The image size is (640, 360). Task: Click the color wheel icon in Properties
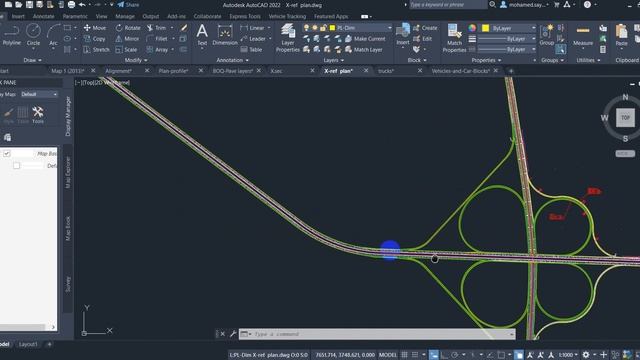pyautogui.click(x=472, y=28)
